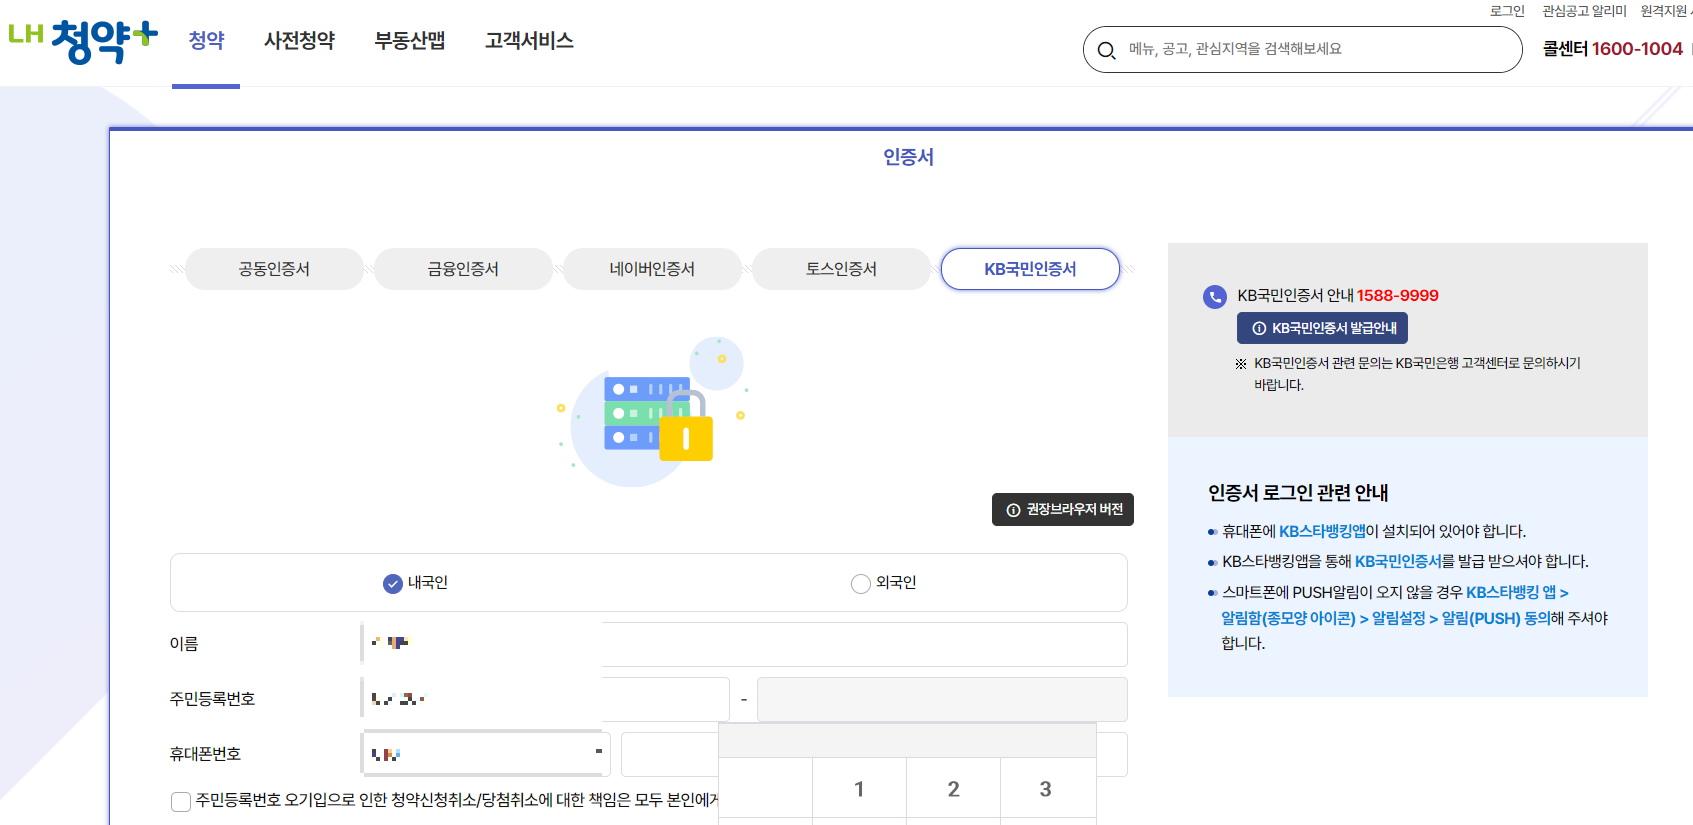Click the search magnifier icon
Viewport: 1693px width, 825px height.
click(1106, 50)
